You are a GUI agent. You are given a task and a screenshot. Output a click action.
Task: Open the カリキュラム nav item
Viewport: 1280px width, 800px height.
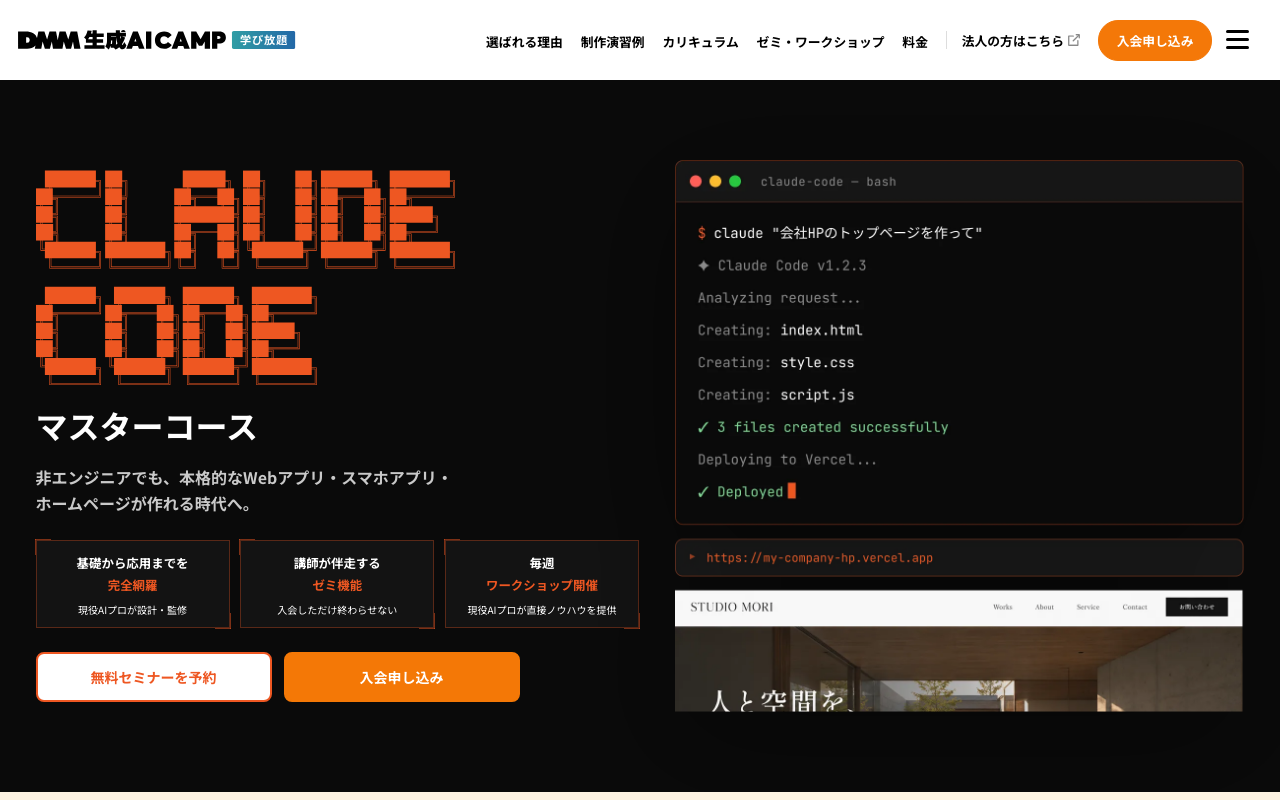coord(700,42)
